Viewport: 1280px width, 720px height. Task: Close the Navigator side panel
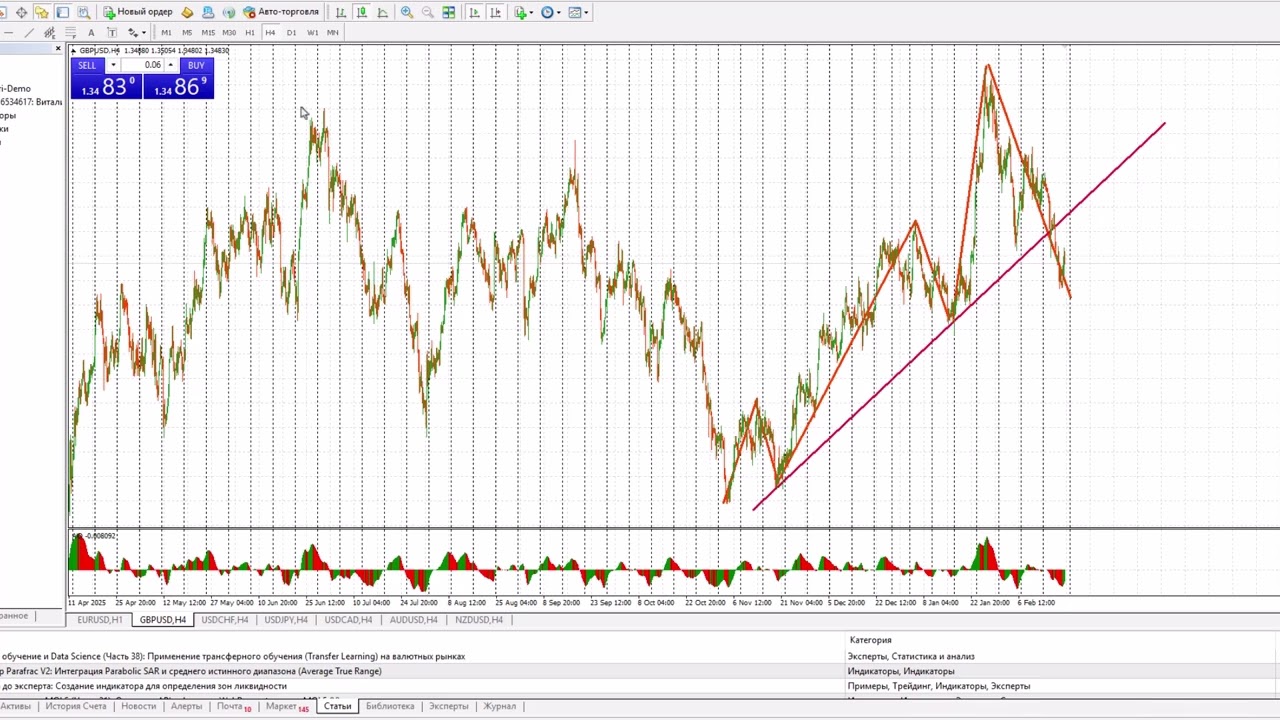point(58,49)
